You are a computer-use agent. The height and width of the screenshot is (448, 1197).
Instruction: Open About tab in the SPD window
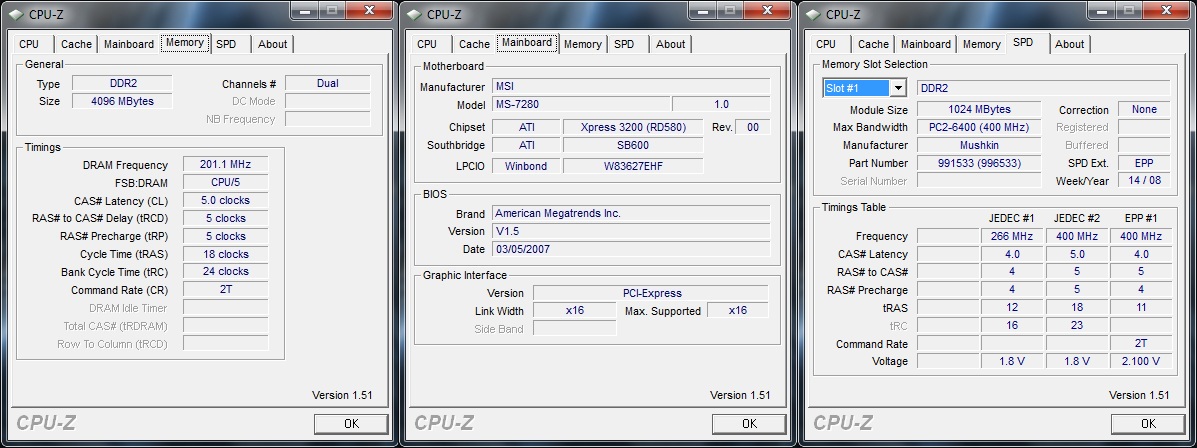click(1070, 44)
